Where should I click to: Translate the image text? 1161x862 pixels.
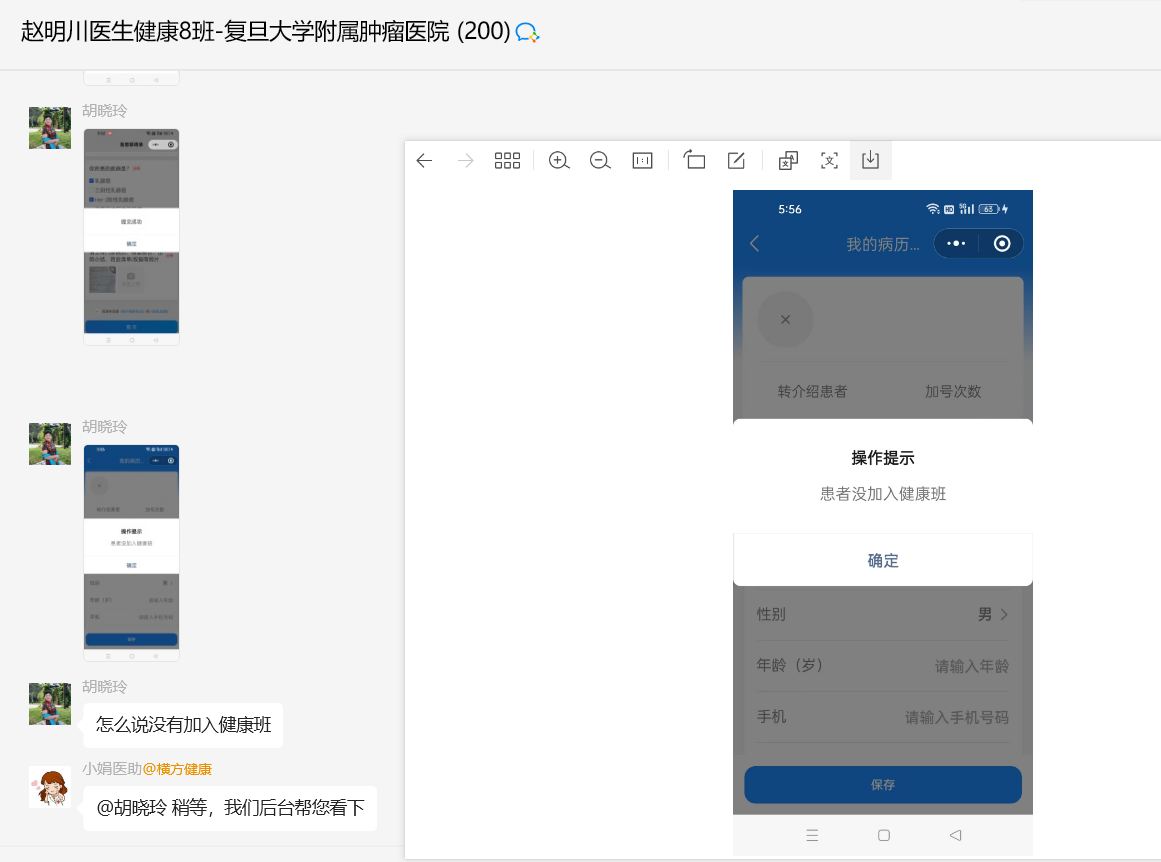788,161
